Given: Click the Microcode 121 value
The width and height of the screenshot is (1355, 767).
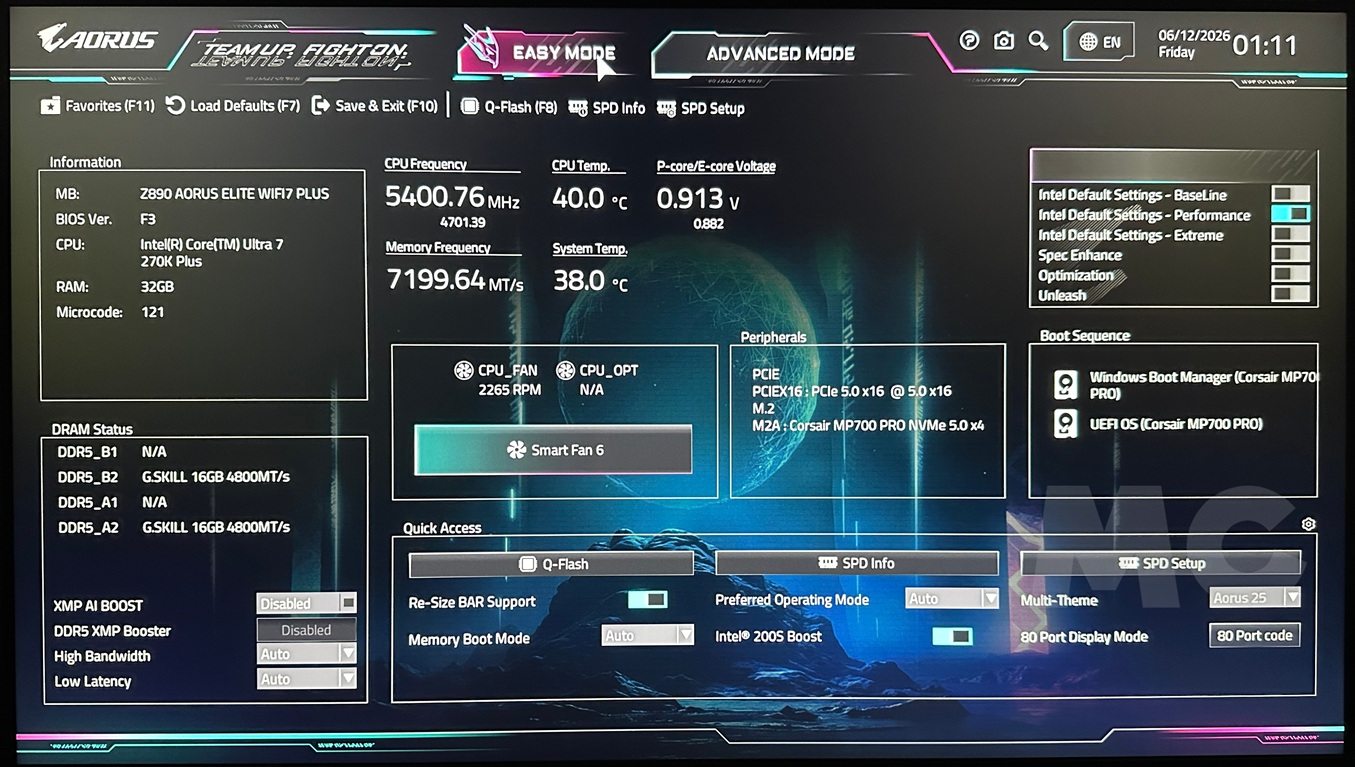Looking at the screenshot, I should coord(152,312).
